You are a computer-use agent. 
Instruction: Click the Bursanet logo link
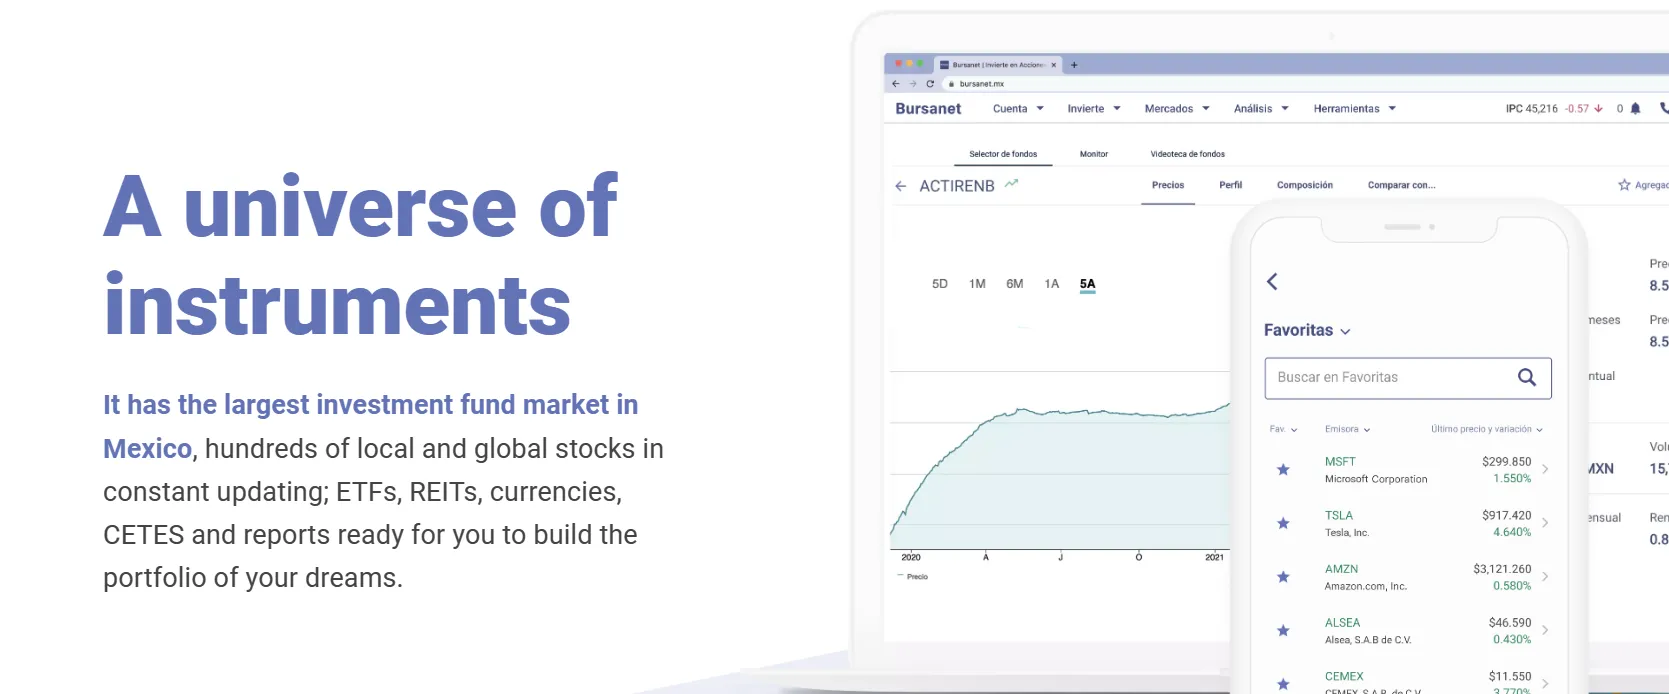[x=928, y=109]
